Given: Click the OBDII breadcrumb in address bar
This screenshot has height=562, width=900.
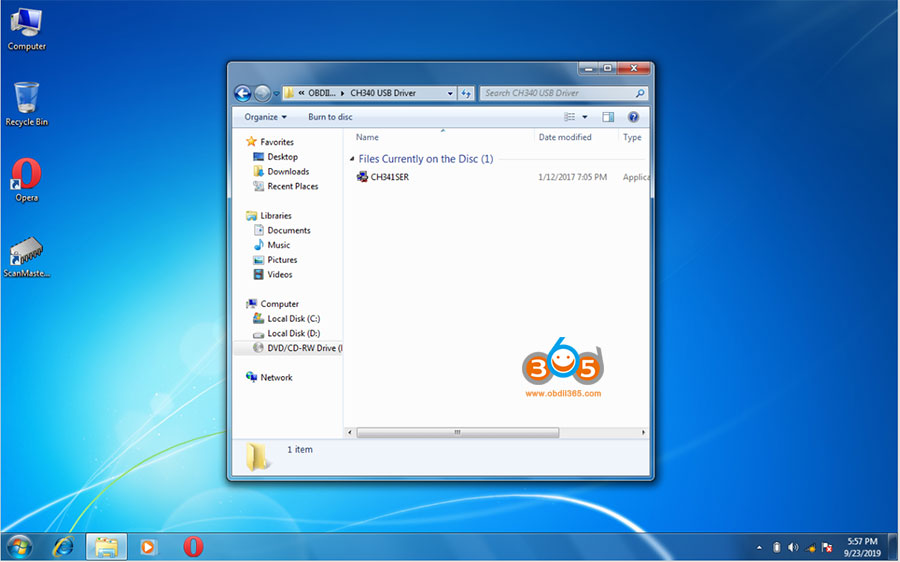Looking at the screenshot, I should coord(321,93).
